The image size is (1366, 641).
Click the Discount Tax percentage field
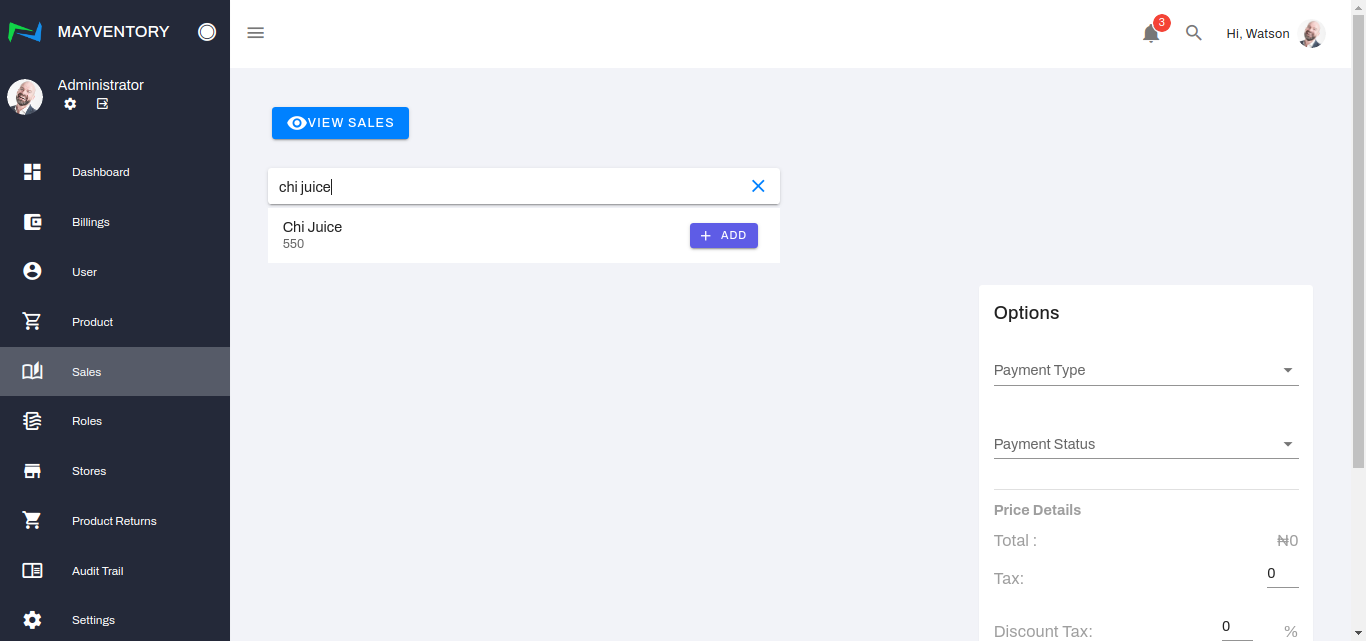click(1236, 627)
